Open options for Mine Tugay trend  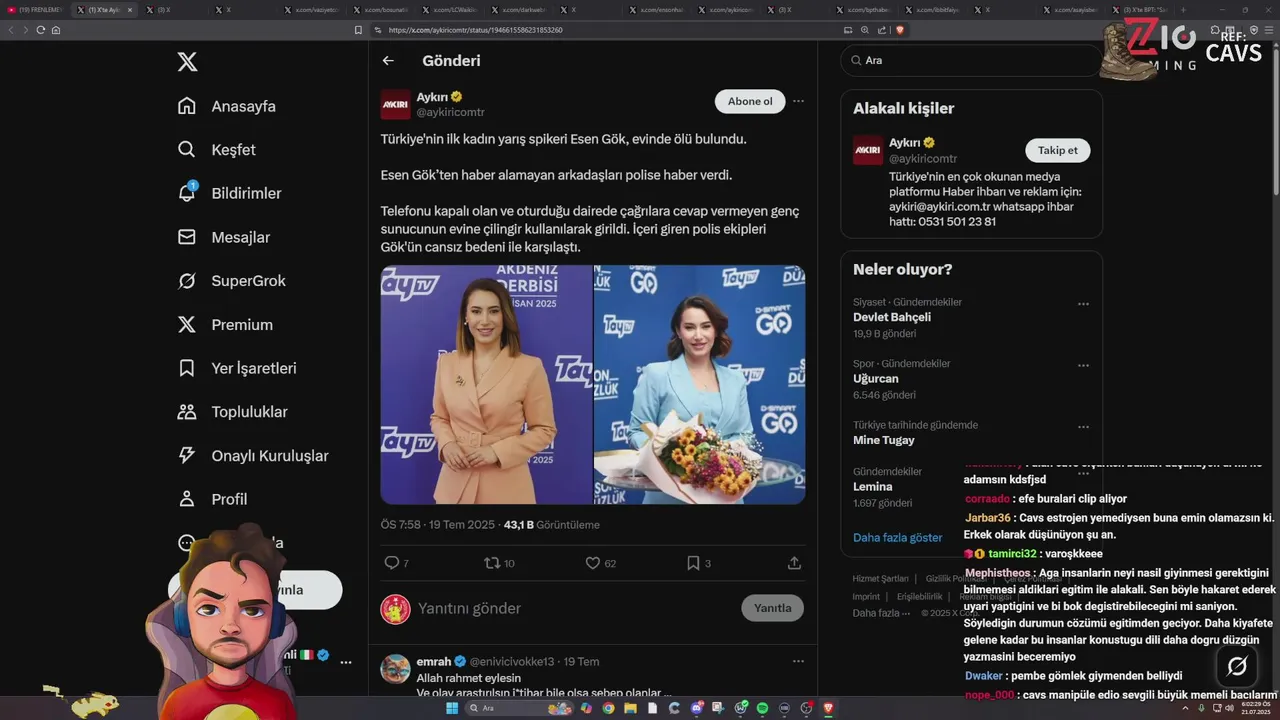1083,427
